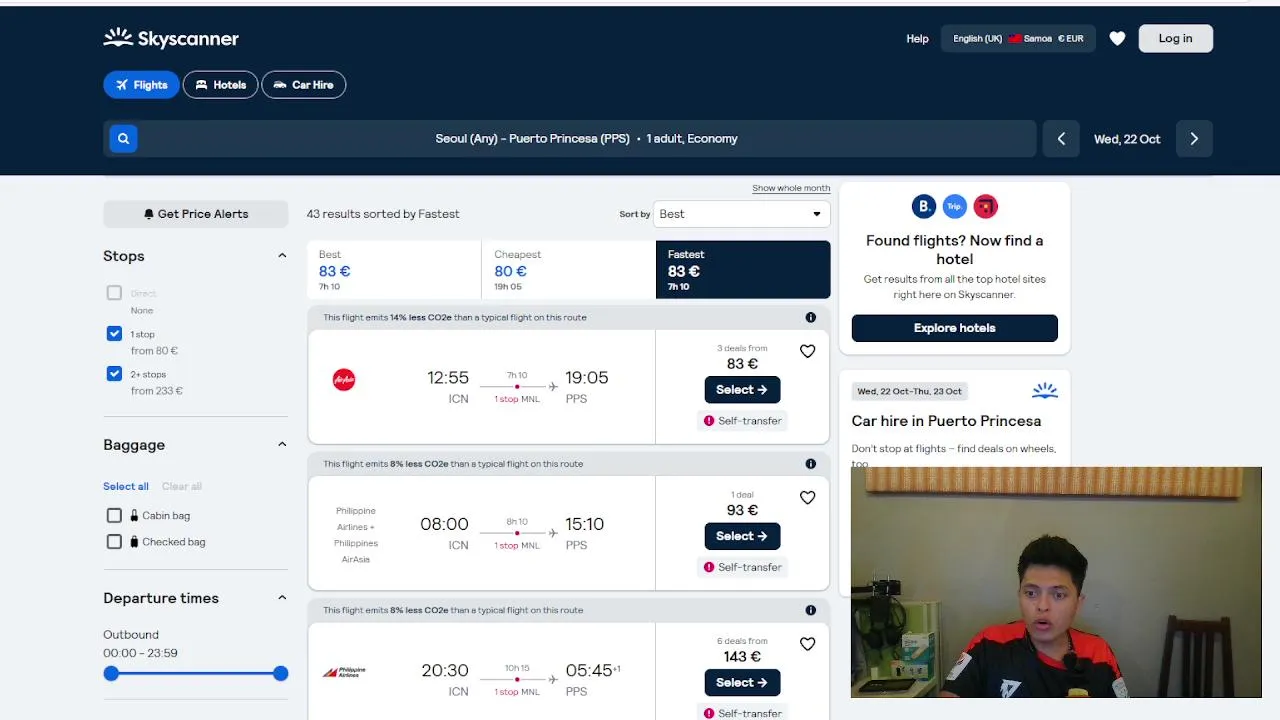Switch to the Car Hire tab

(x=304, y=85)
